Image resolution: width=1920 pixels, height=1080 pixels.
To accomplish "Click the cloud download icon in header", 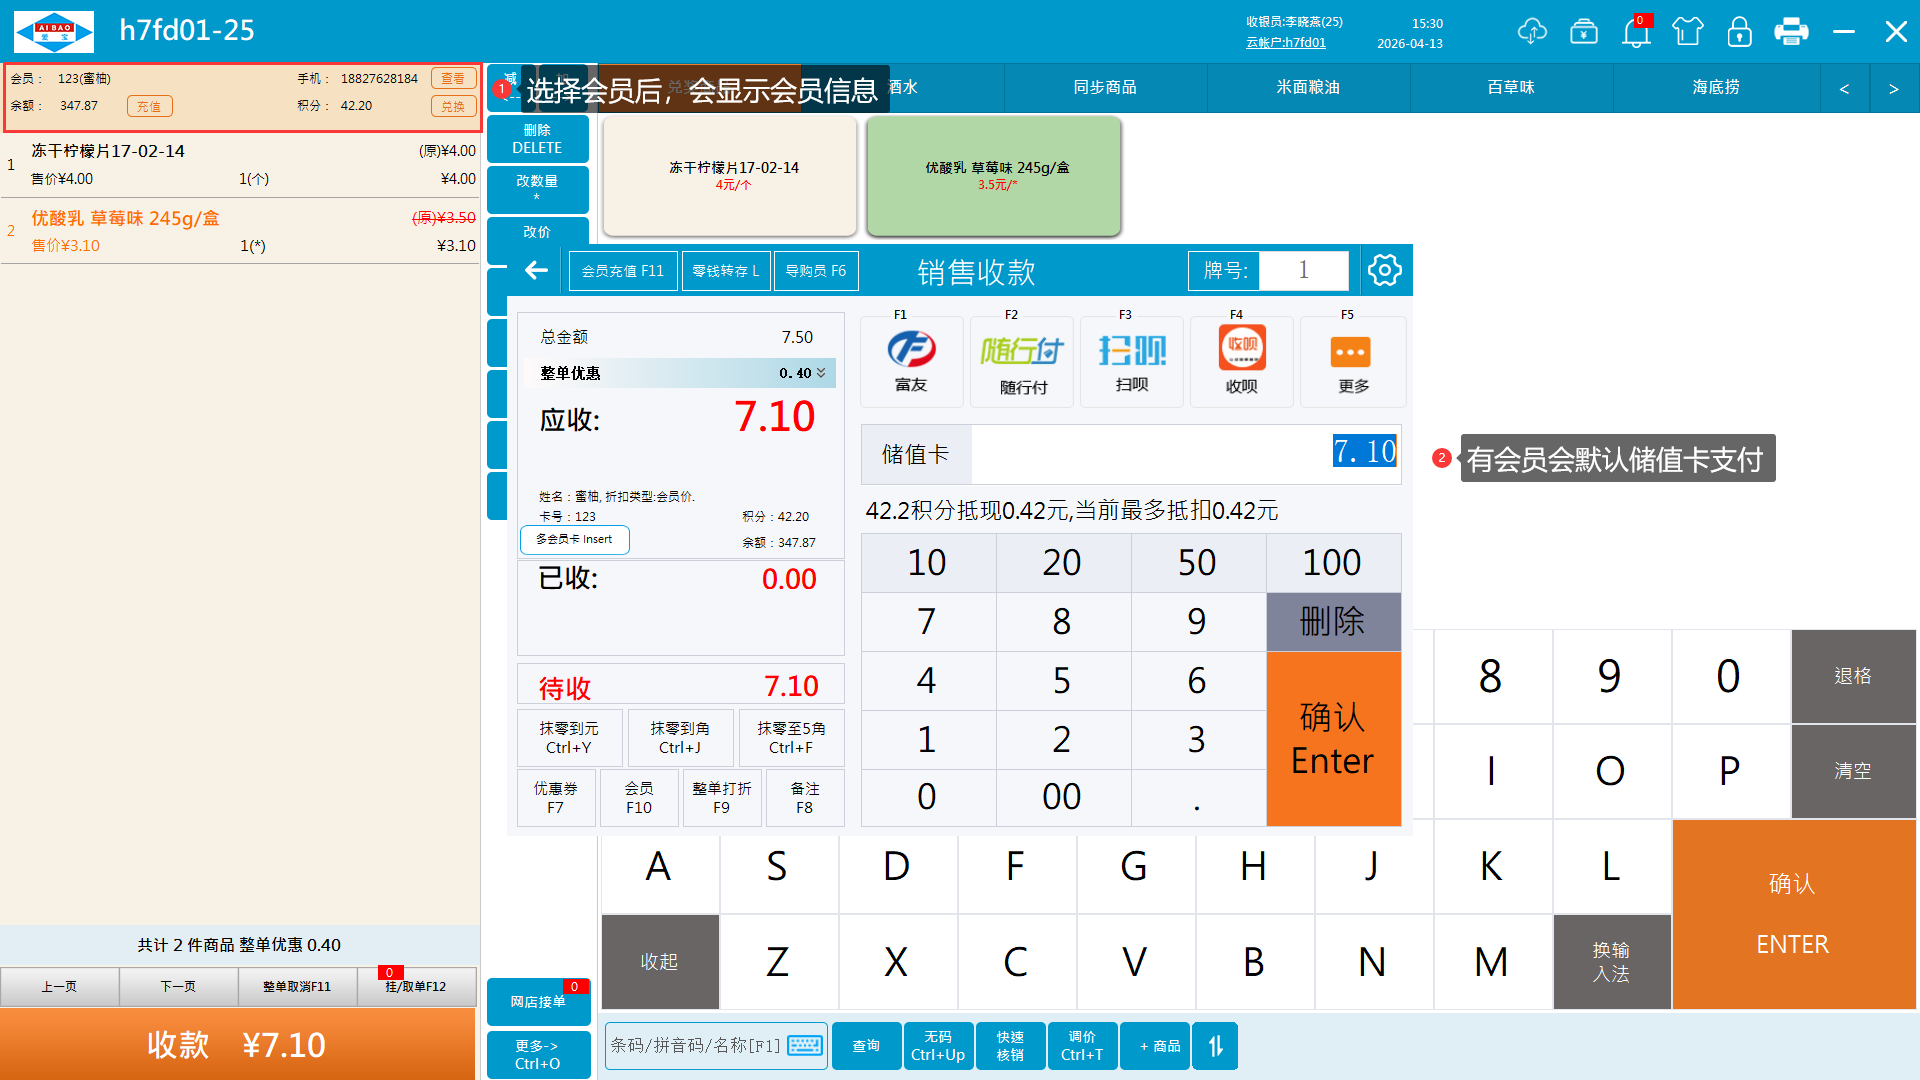I will 1531,32.
